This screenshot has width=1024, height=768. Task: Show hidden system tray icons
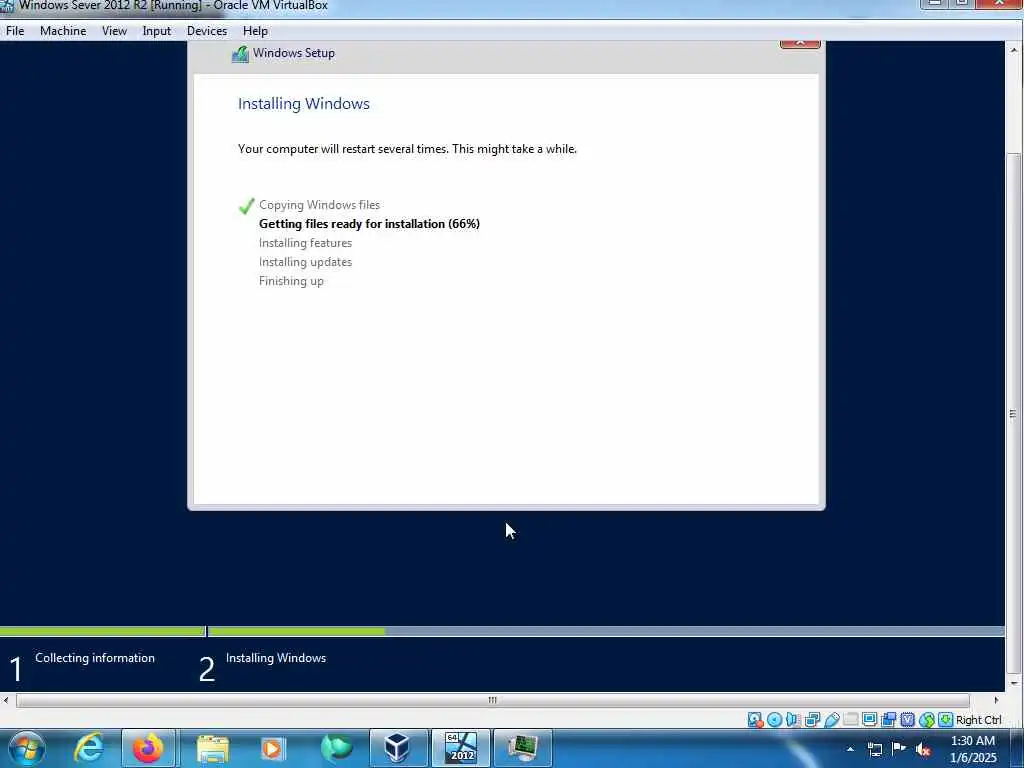click(x=850, y=749)
